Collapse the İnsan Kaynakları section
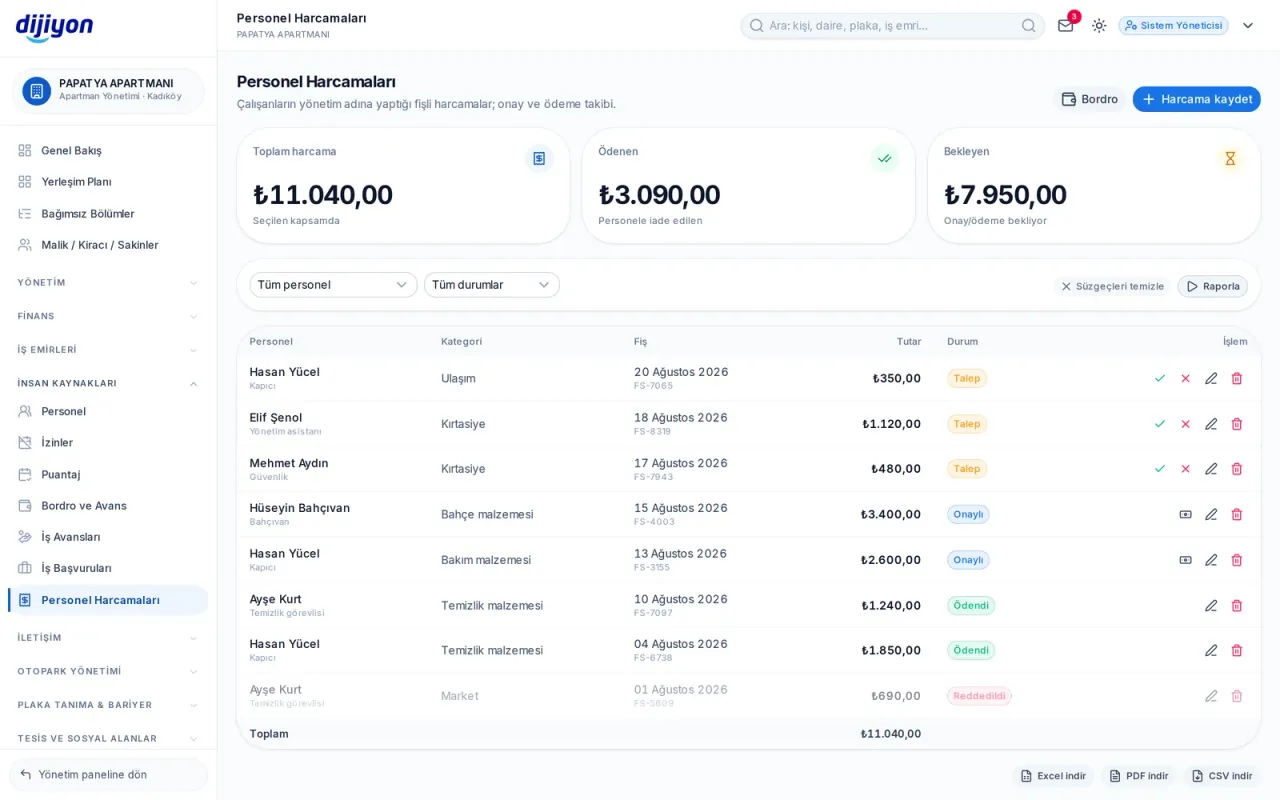 [x=108, y=383]
